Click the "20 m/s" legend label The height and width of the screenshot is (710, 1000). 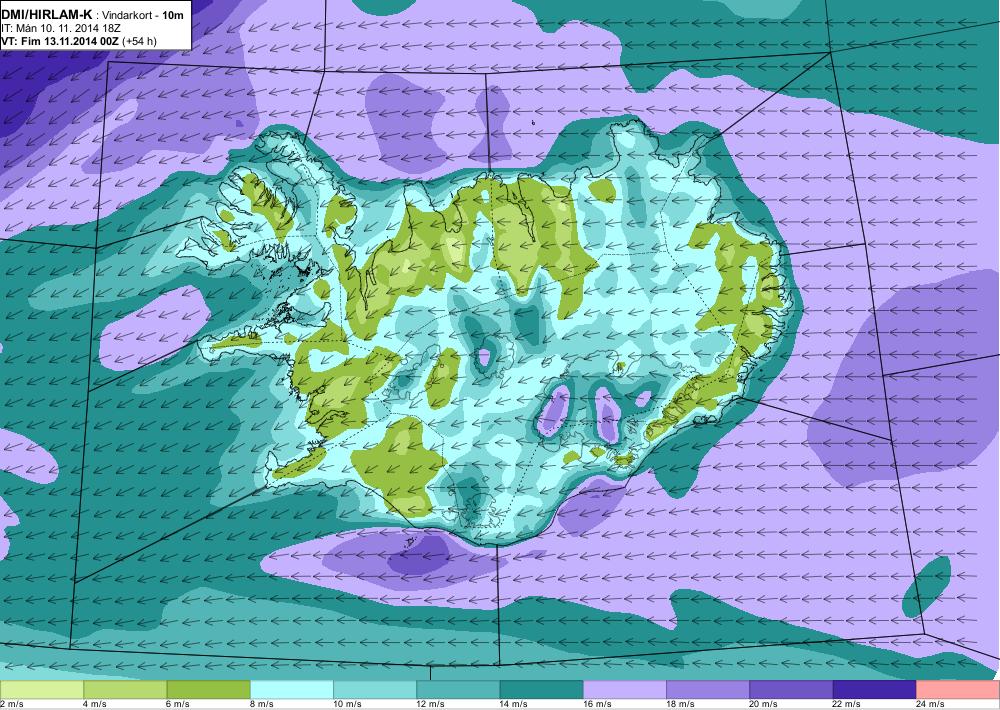pyautogui.click(x=764, y=704)
